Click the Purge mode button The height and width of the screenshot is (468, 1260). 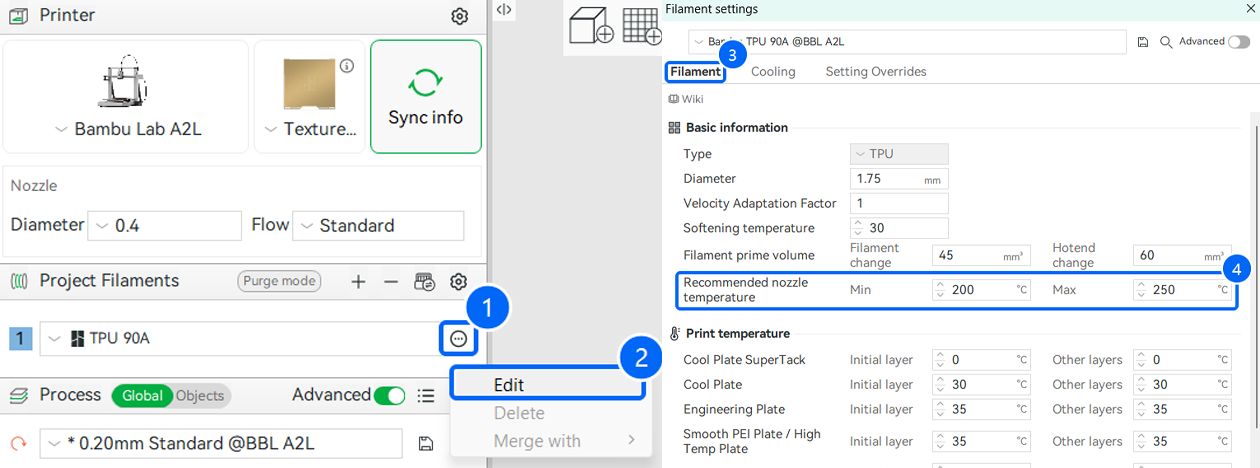279,281
